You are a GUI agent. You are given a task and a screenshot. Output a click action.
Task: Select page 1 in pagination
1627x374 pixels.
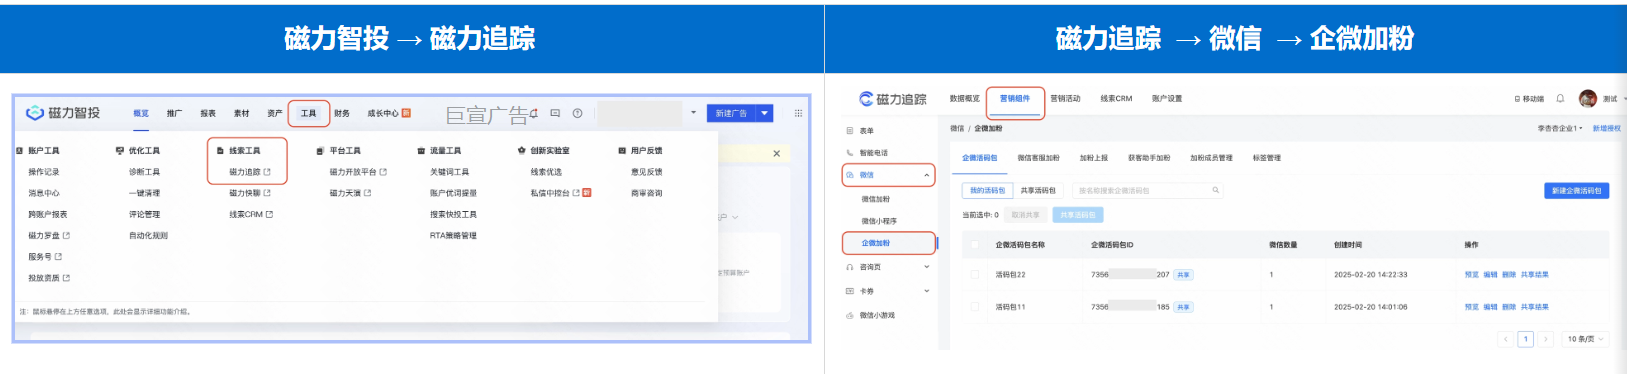click(1526, 339)
